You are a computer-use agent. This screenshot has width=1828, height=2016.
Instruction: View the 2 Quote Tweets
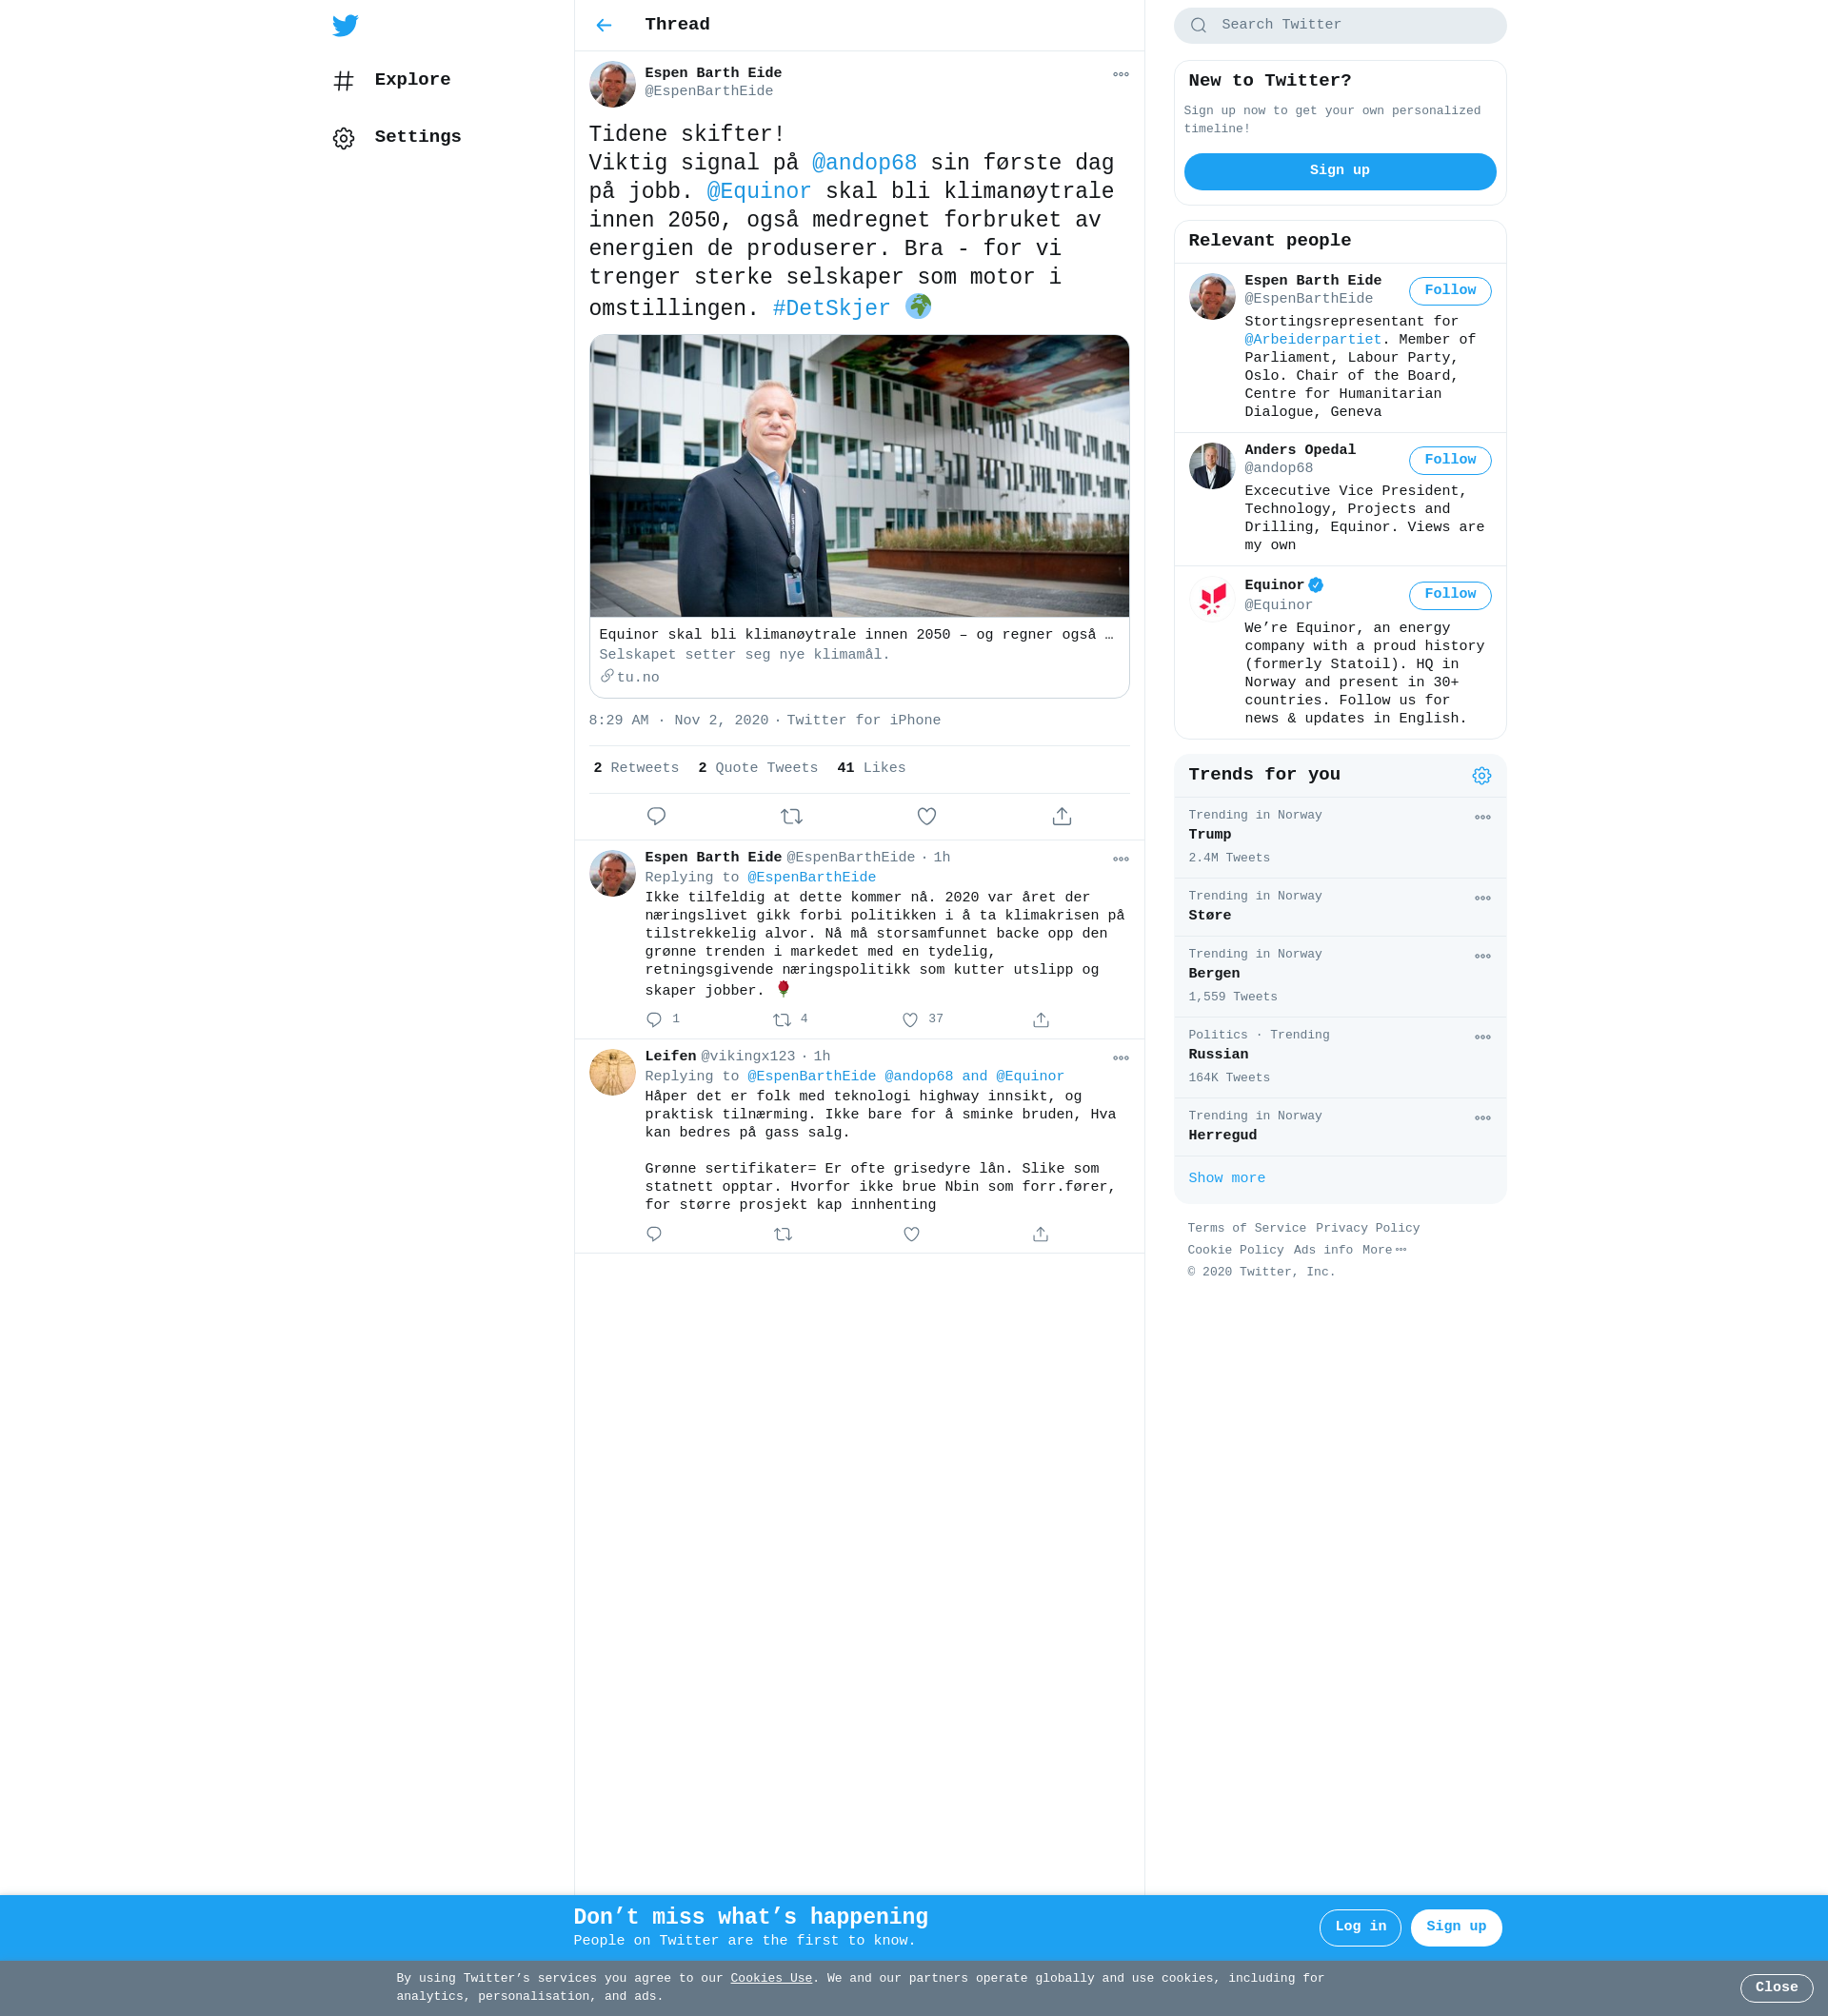click(x=758, y=768)
